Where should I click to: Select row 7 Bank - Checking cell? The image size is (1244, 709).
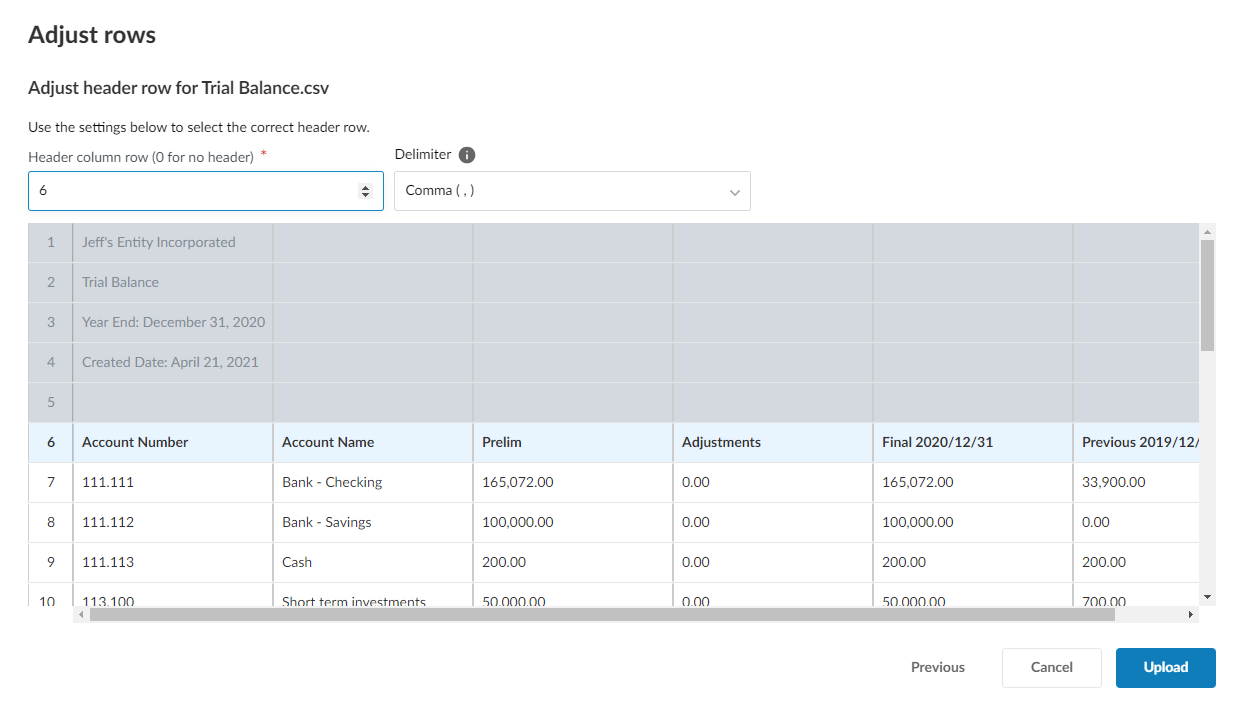(x=372, y=482)
